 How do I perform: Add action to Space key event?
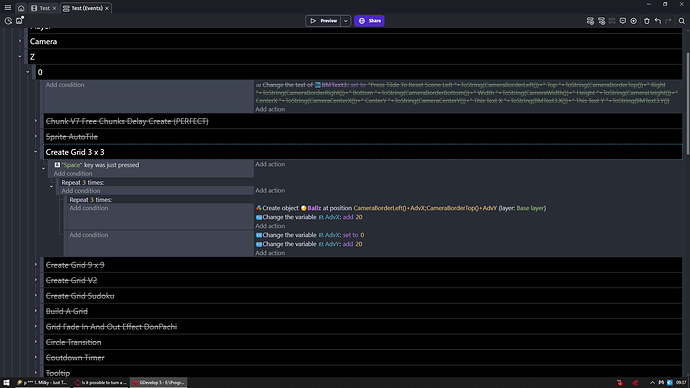click(270, 164)
